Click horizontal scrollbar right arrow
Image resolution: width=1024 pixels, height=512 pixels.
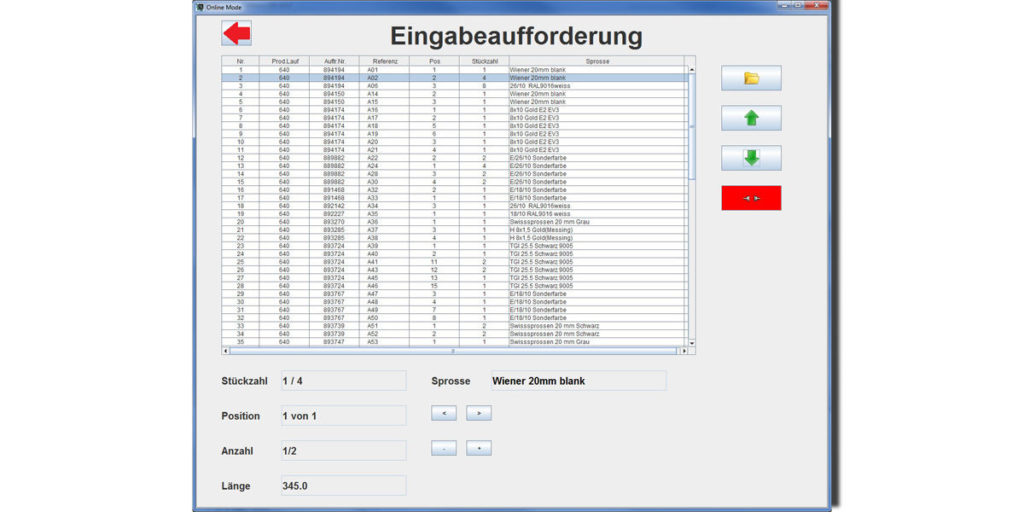point(684,351)
